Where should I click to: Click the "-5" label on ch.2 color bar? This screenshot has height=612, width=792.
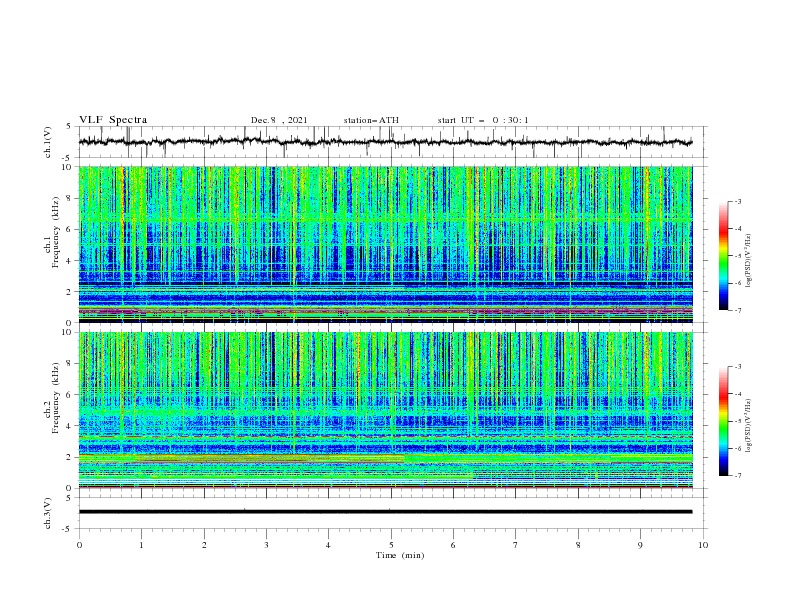(x=737, y=421)
